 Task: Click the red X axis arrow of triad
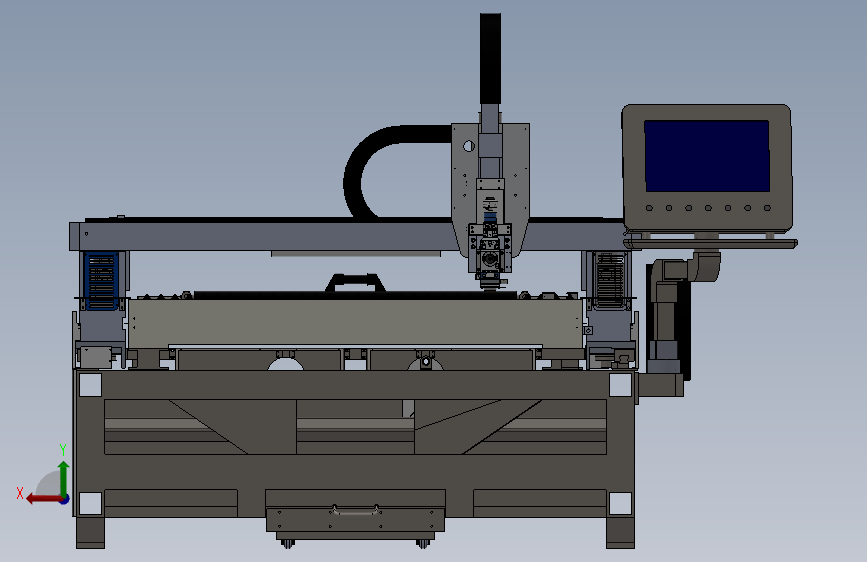coord(43,499)
